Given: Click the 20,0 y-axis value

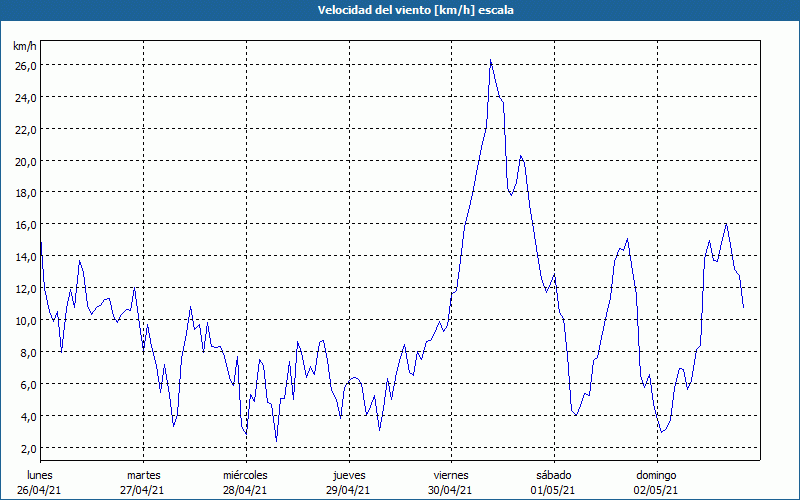Looking at the screenshot, I should coord(24,161).
